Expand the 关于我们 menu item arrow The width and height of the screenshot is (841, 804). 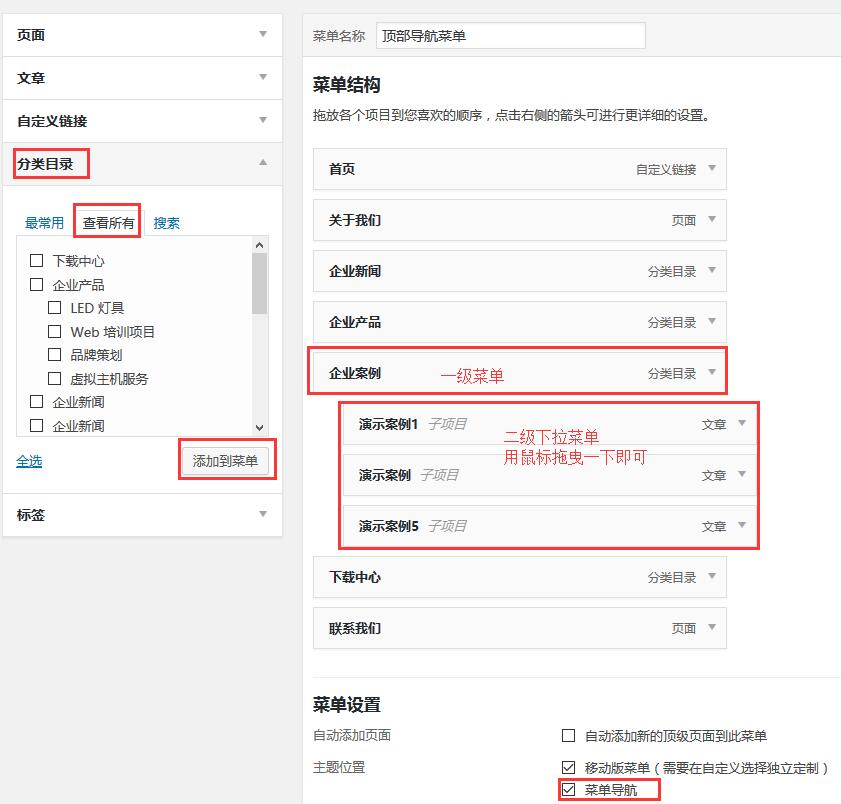coord(712,220)
